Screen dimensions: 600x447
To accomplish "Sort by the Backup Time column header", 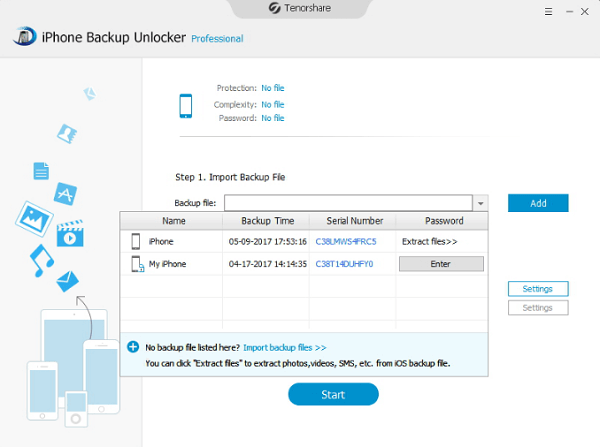I will [x=266, y=221].
